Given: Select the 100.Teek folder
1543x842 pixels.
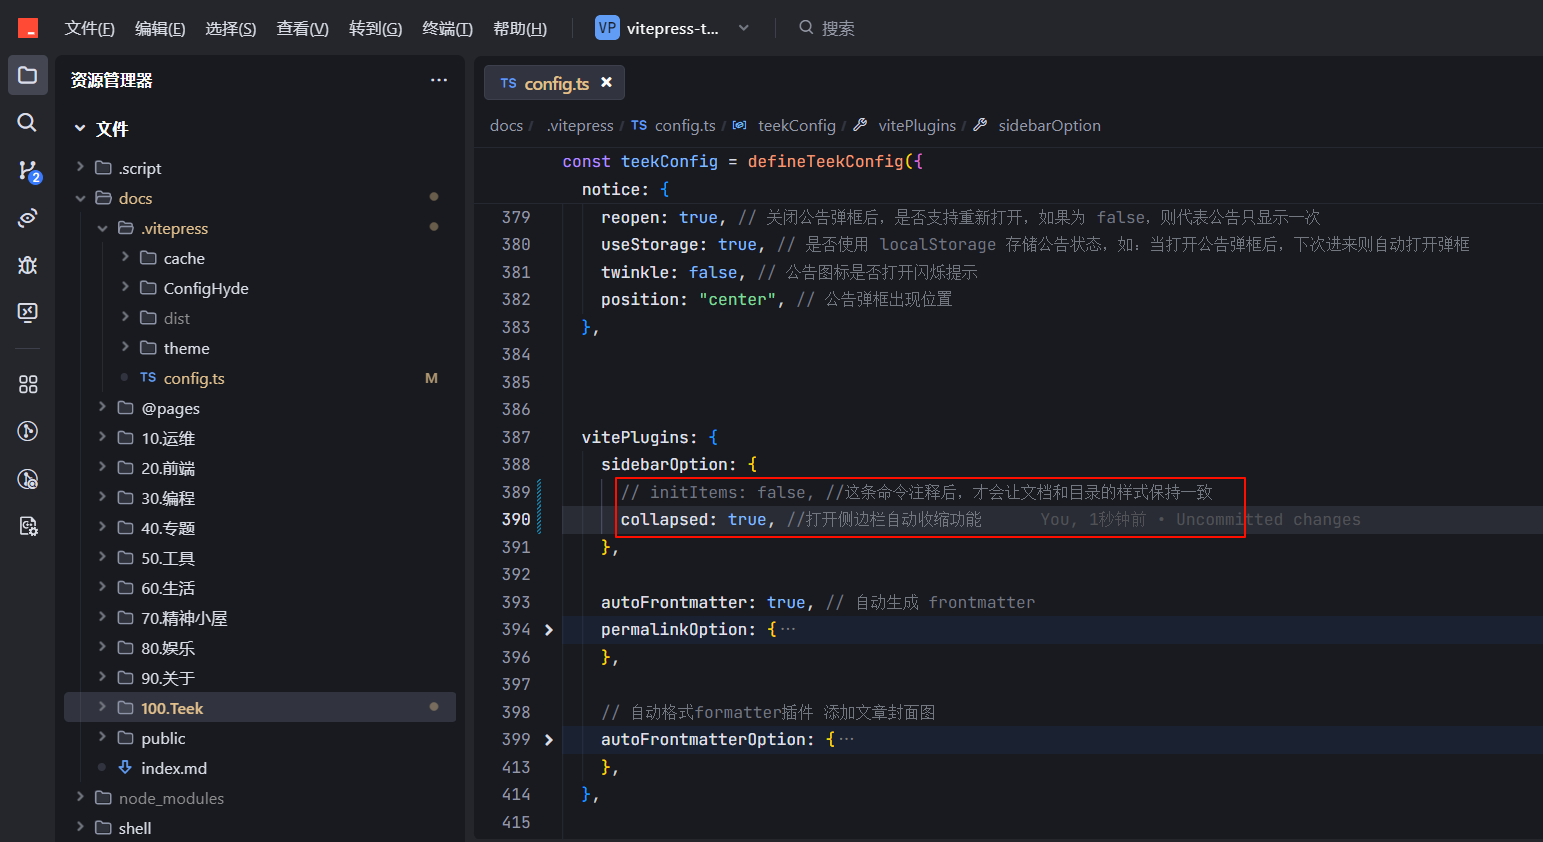Looking at the screenshot, I should (260, 708).
